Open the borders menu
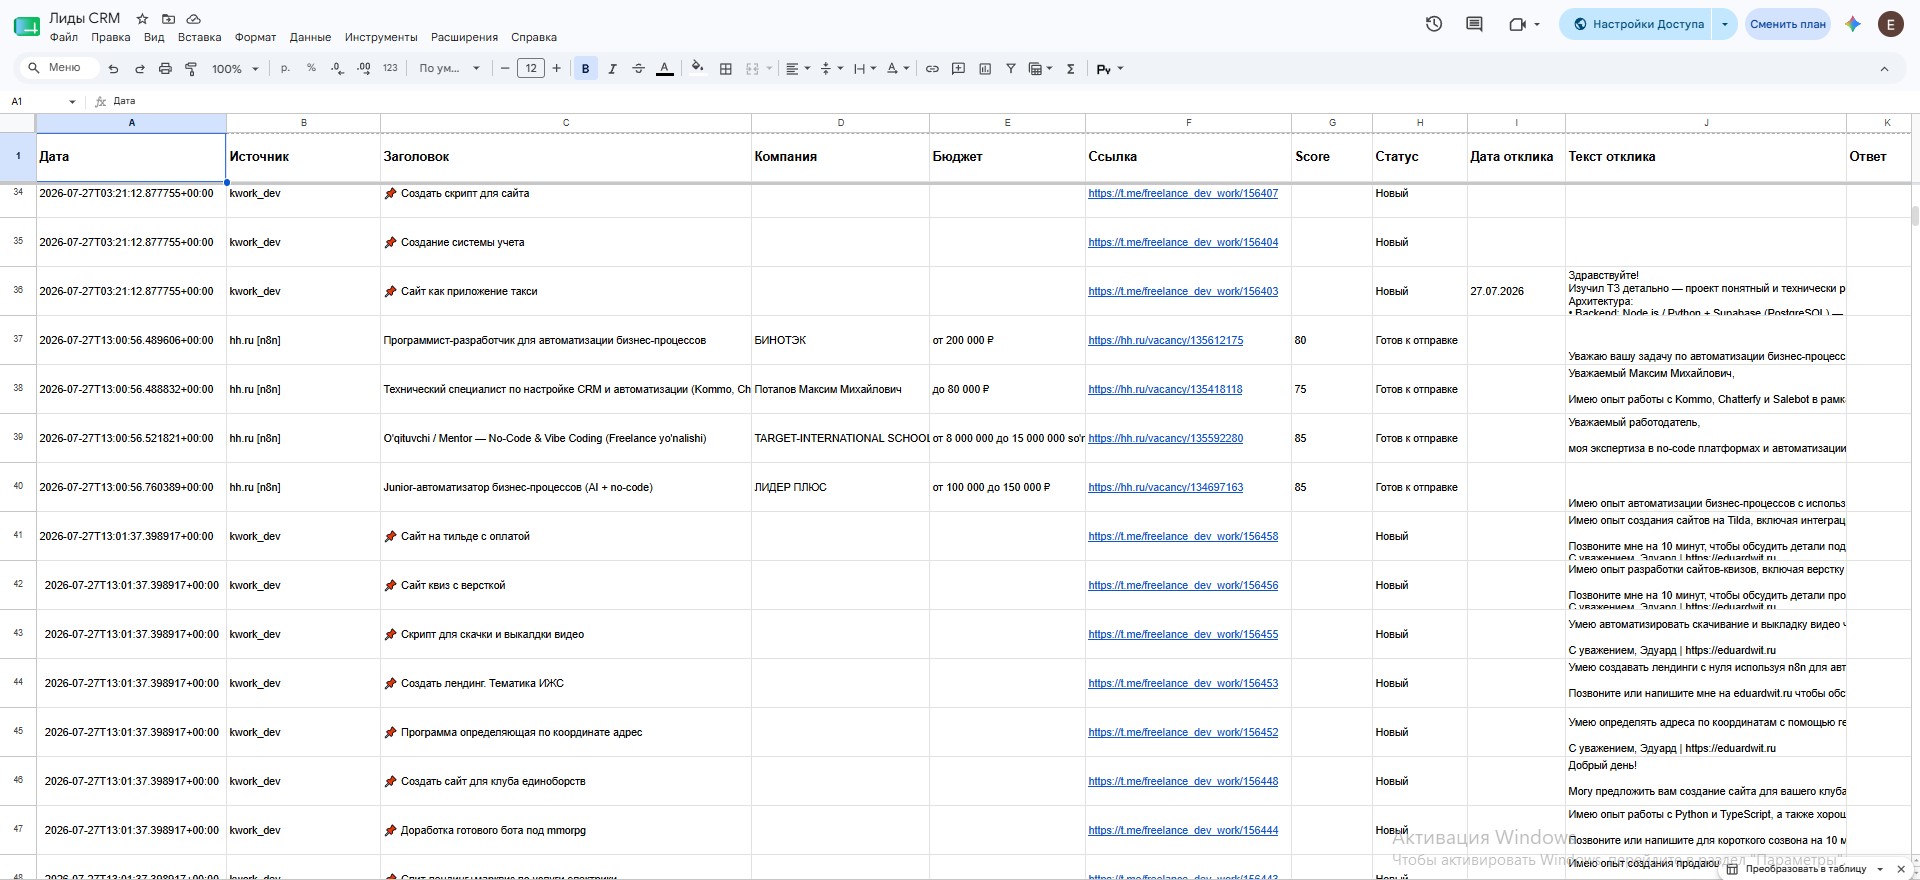Image resolution: width=1920 pixels, height=880 pixels. (x=726, y=69)
